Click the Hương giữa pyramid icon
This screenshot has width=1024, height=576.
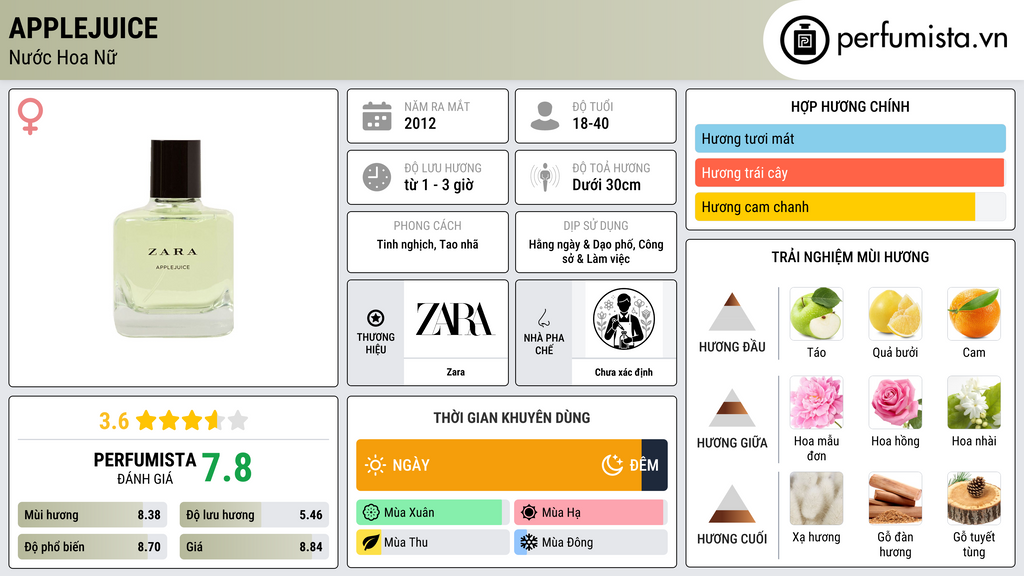[x=732, y=408]
